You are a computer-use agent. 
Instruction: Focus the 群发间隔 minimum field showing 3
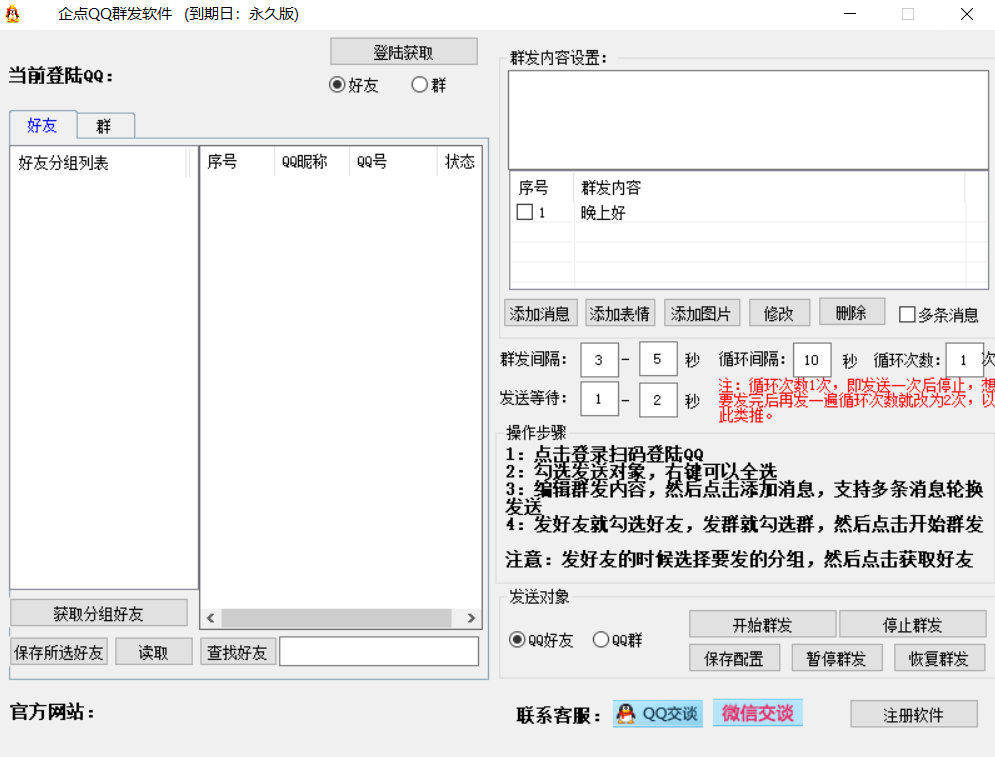click(x=599, y=360)
